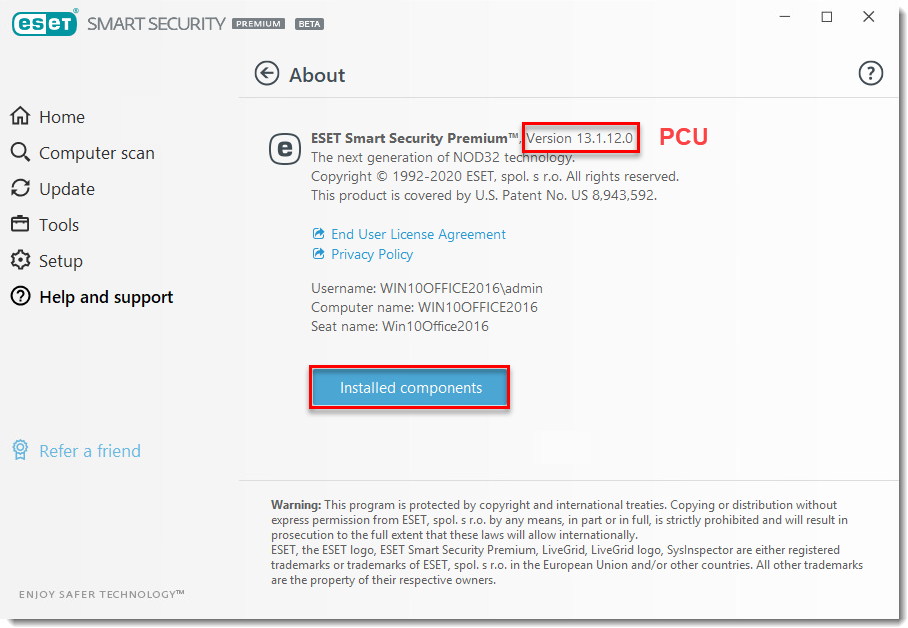908x628 pixels.
Task: Open the Installed components dialog
Action: [409, 387]
